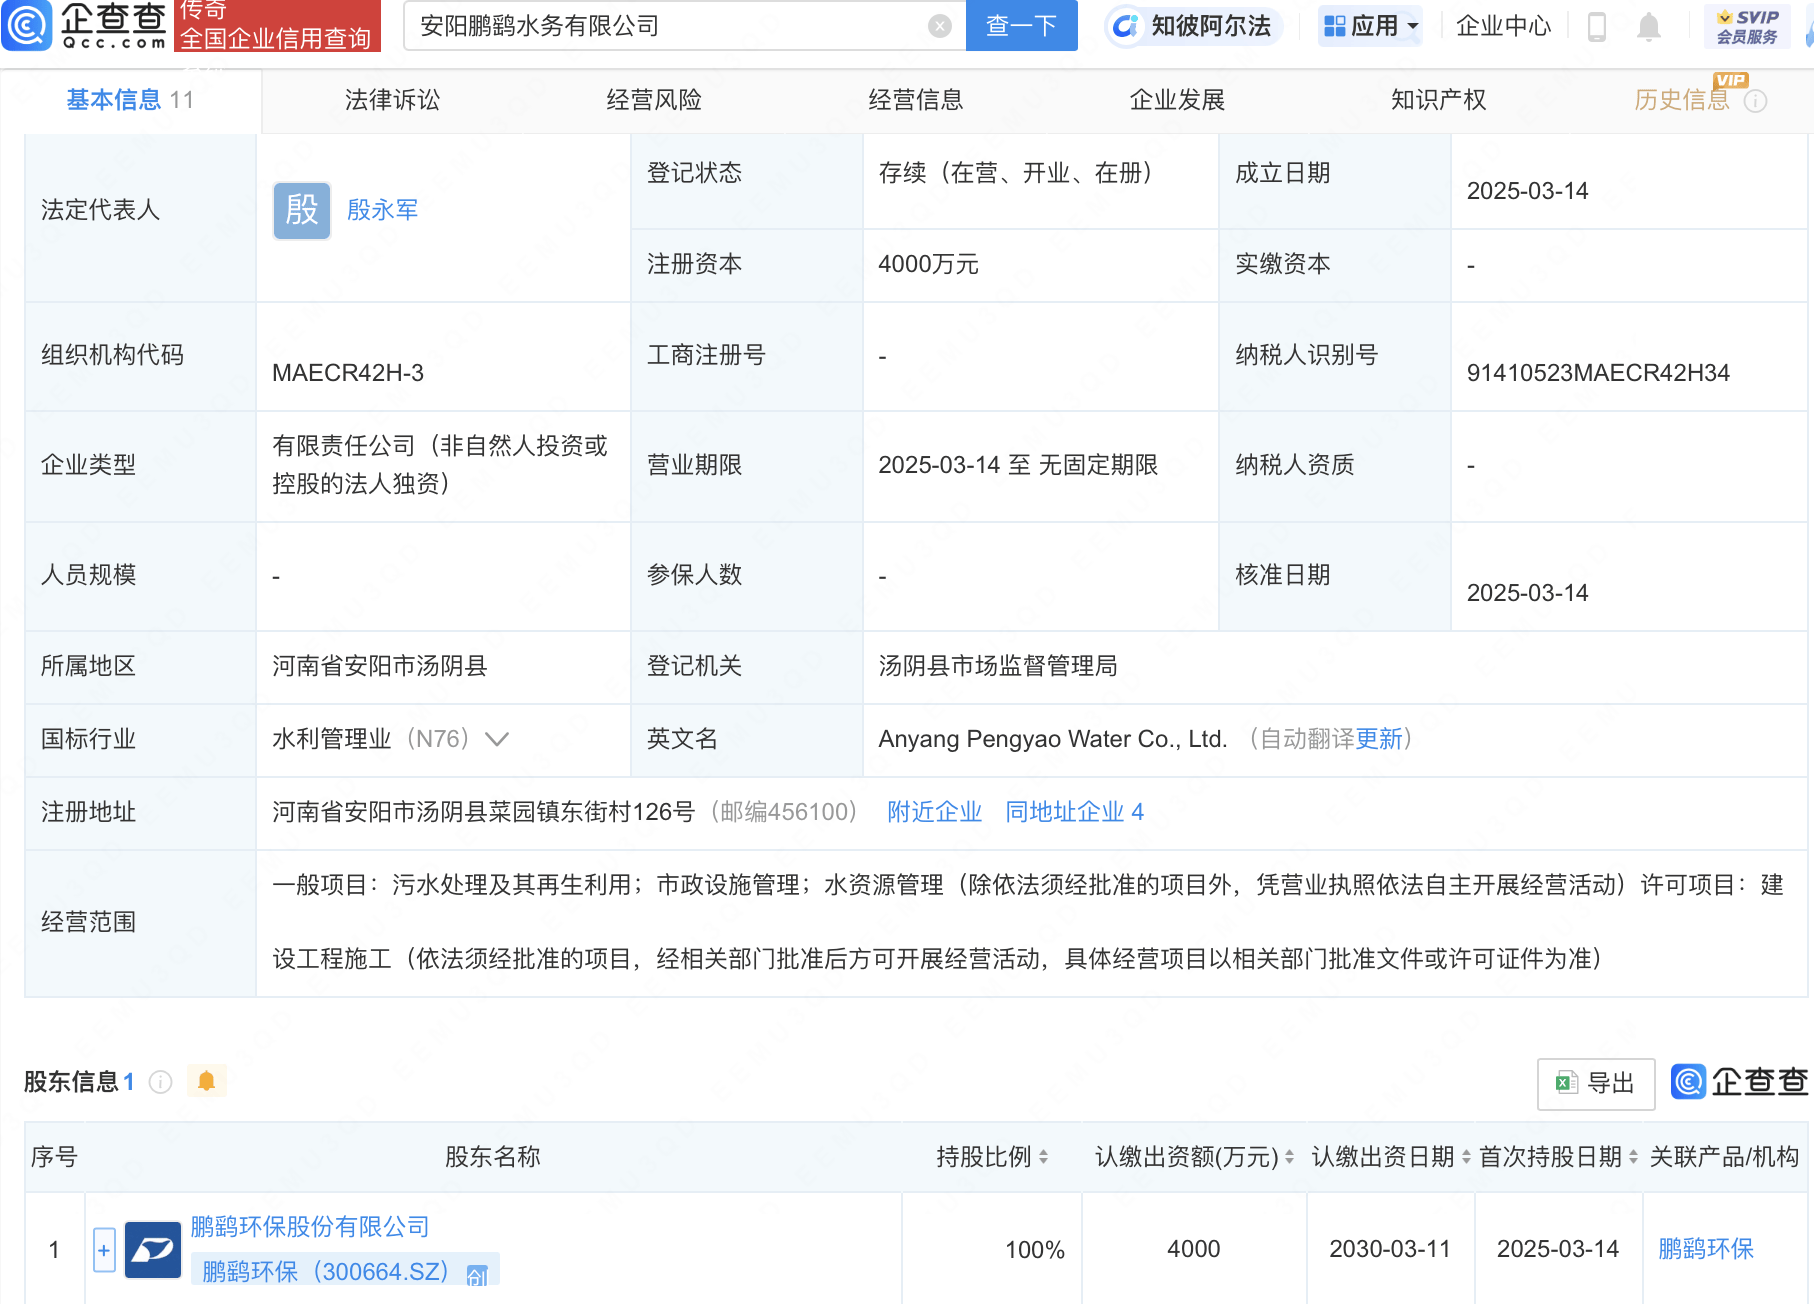Click info icon beside 历史信息
The width and height of the screenshot is (1814, 1304).
click(1756, 101)
